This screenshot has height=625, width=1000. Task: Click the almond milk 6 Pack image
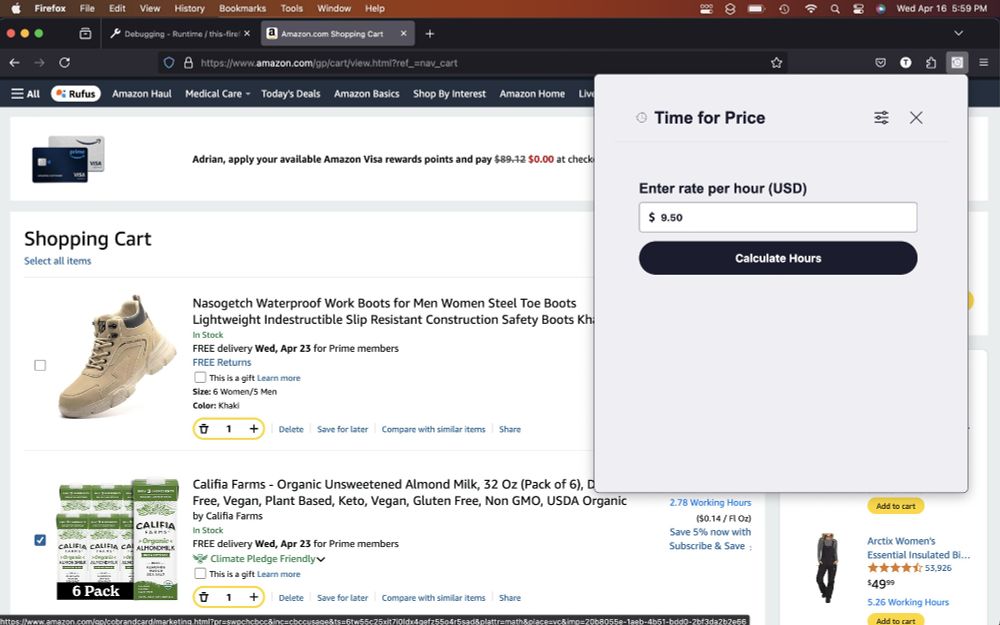click(118, 540)
